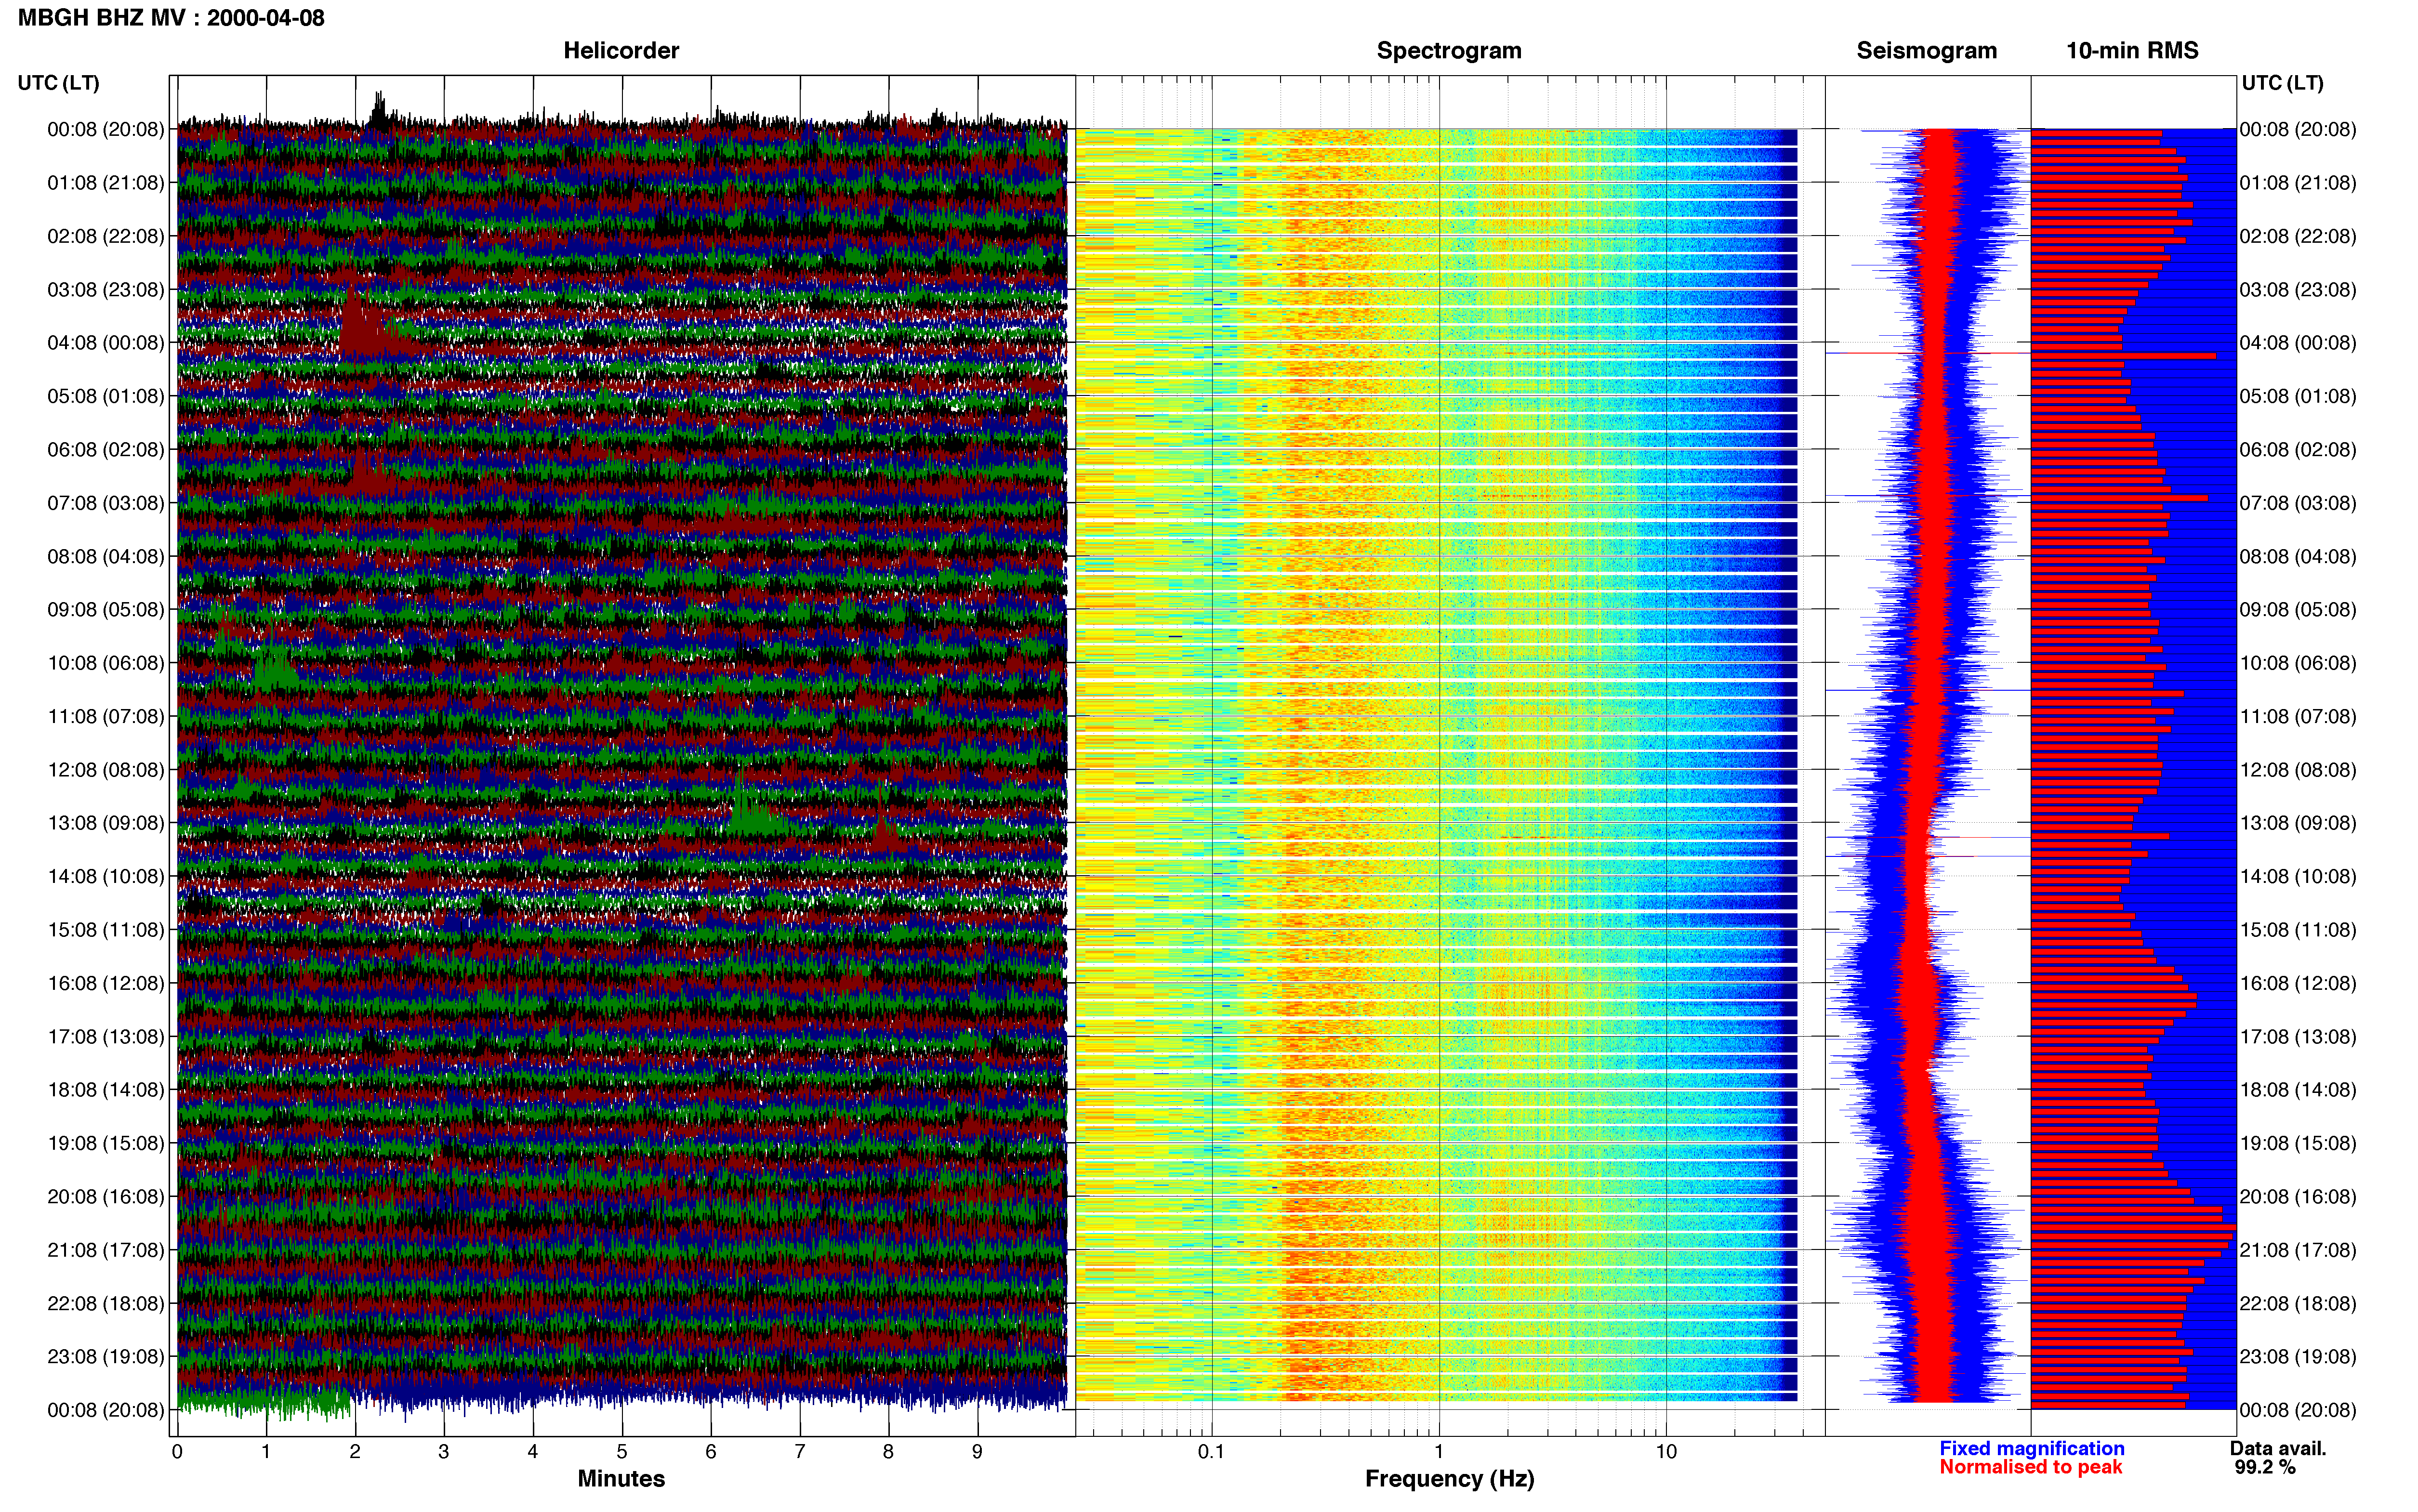Select the 'Helicorder' panel heading
The height and width of the screenshot is (1512, 2418).
(621, 51)
